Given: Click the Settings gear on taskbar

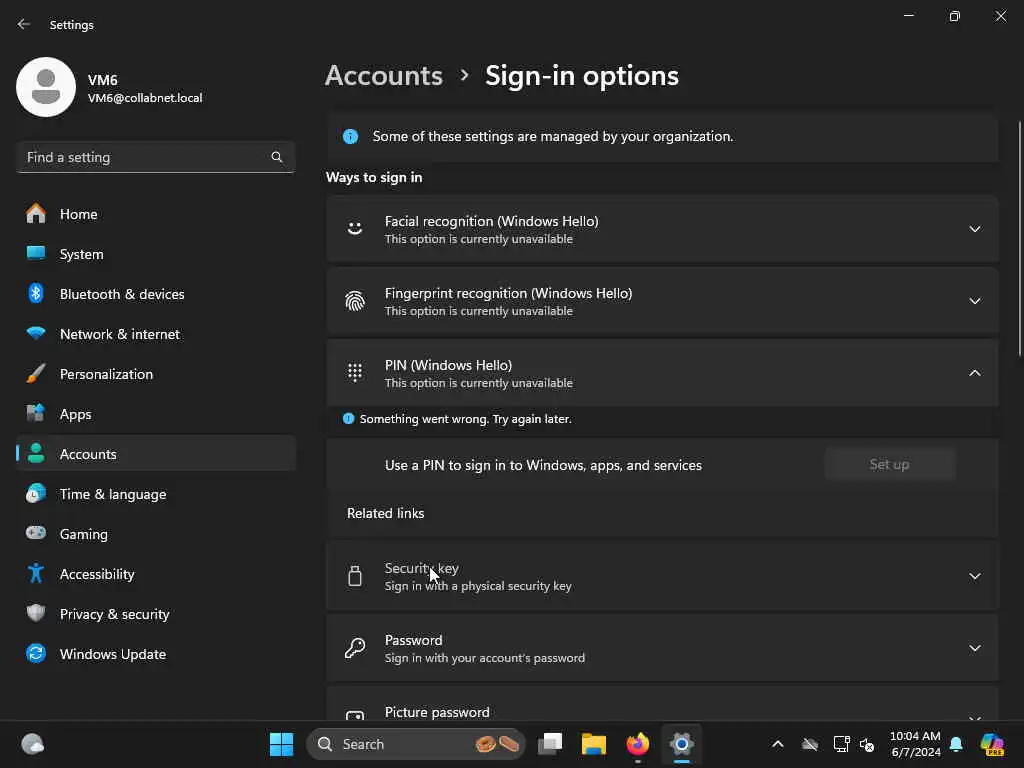Looking at the screenshot, I should click(681, 744).
